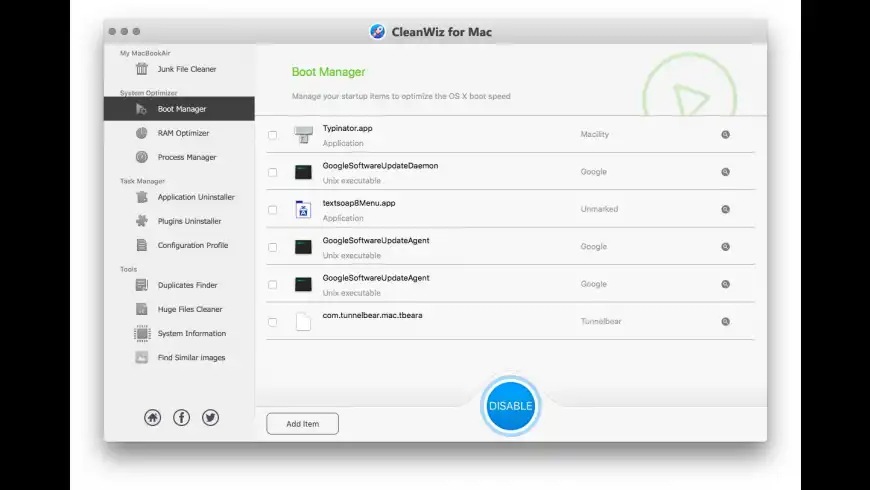Click the textsoapBMenu.app application icon
The height and width of the screenshot is (490, 870).
click(303, 210)
